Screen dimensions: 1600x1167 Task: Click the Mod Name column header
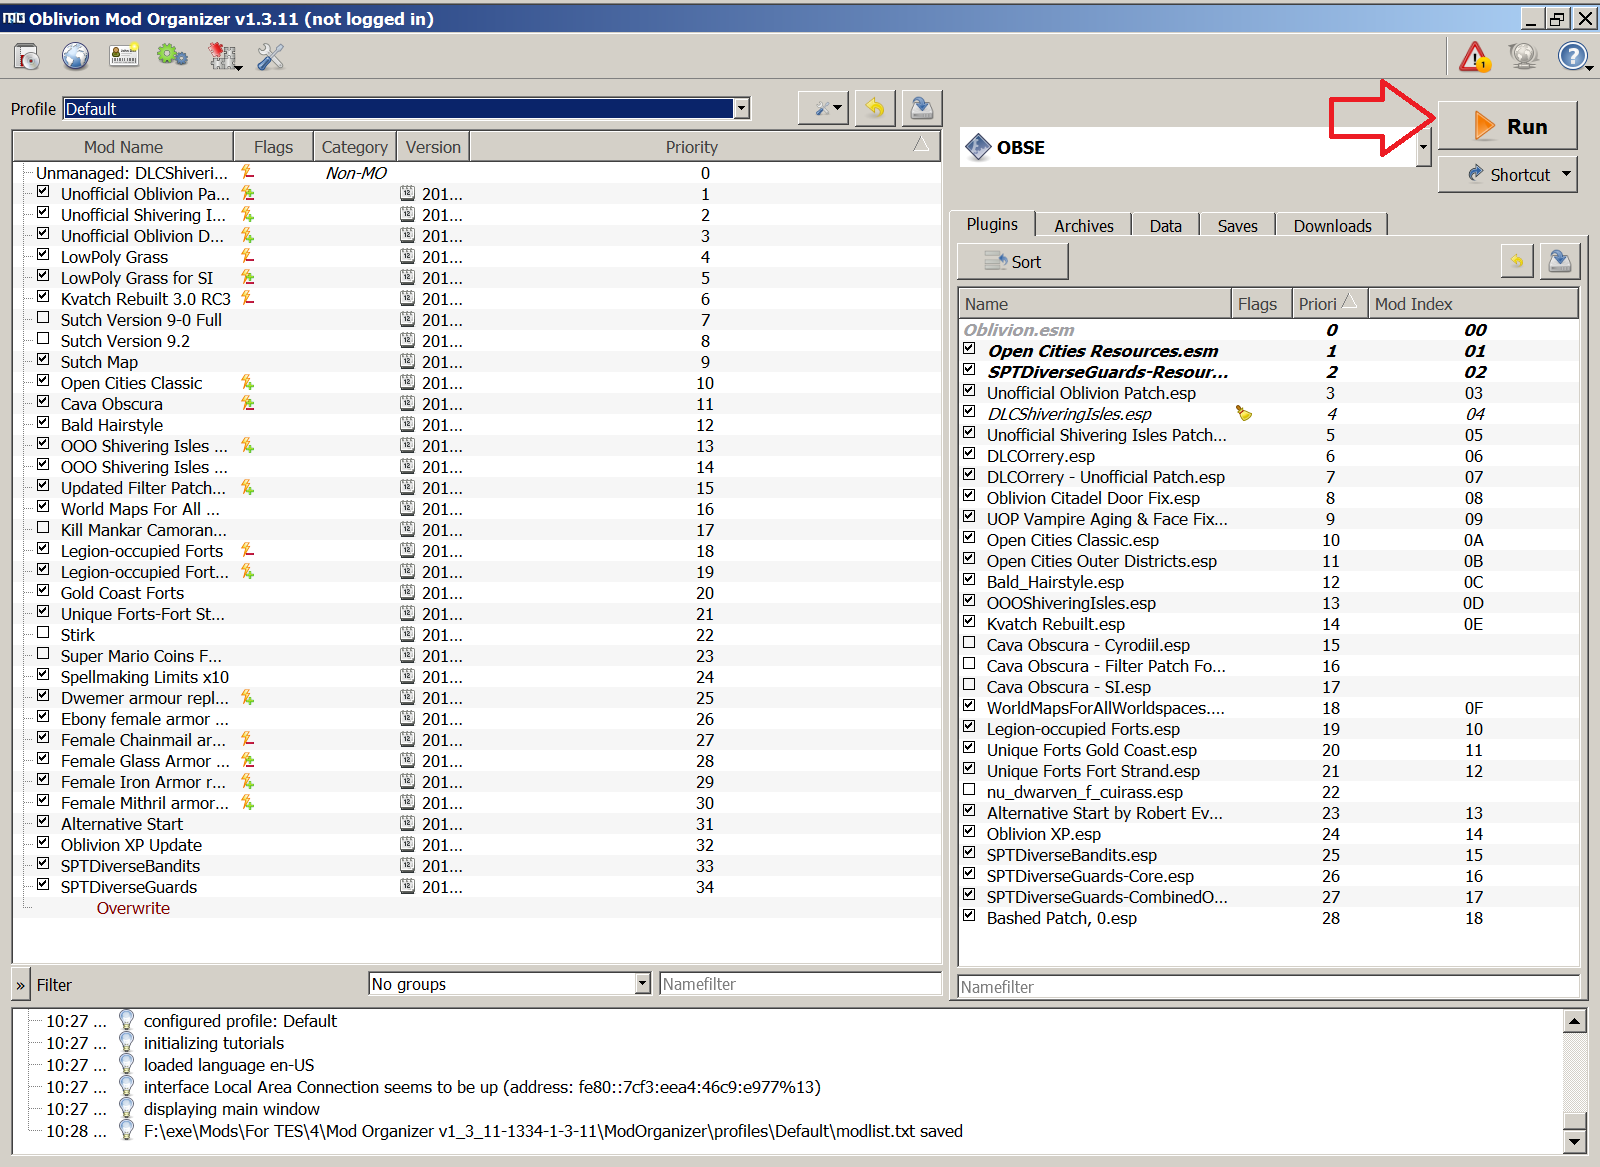[123, 146]
